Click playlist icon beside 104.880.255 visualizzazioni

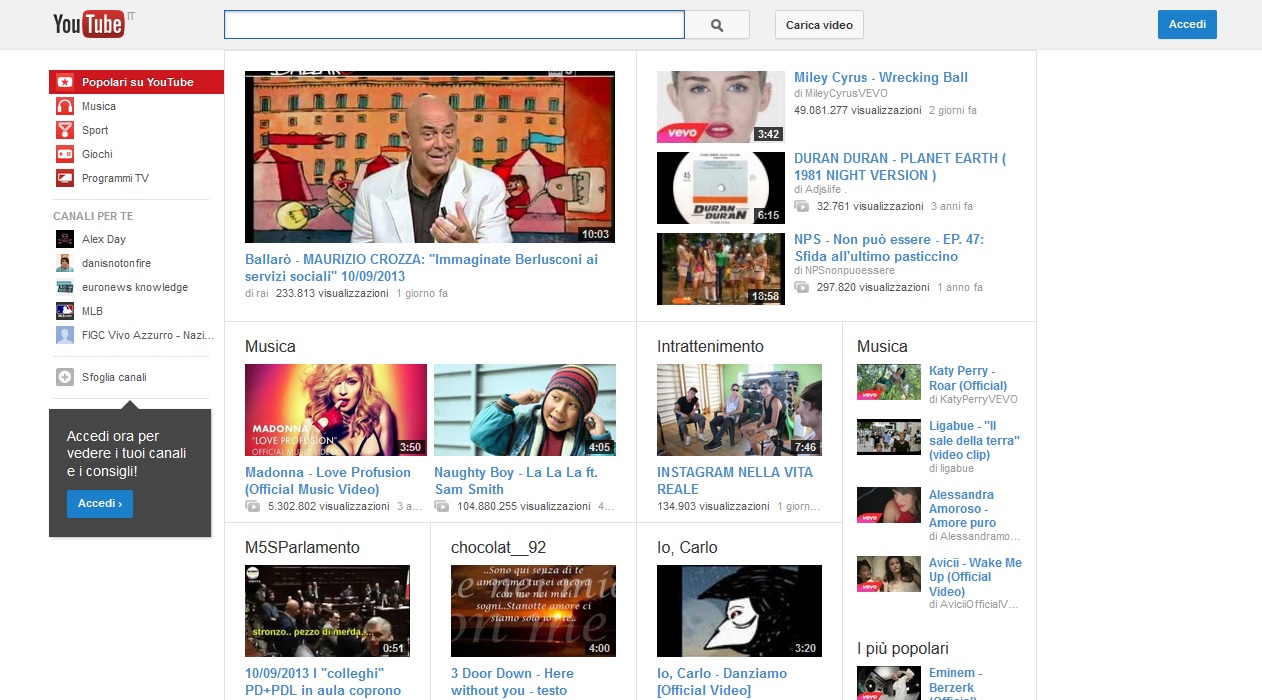coord(441,507)
